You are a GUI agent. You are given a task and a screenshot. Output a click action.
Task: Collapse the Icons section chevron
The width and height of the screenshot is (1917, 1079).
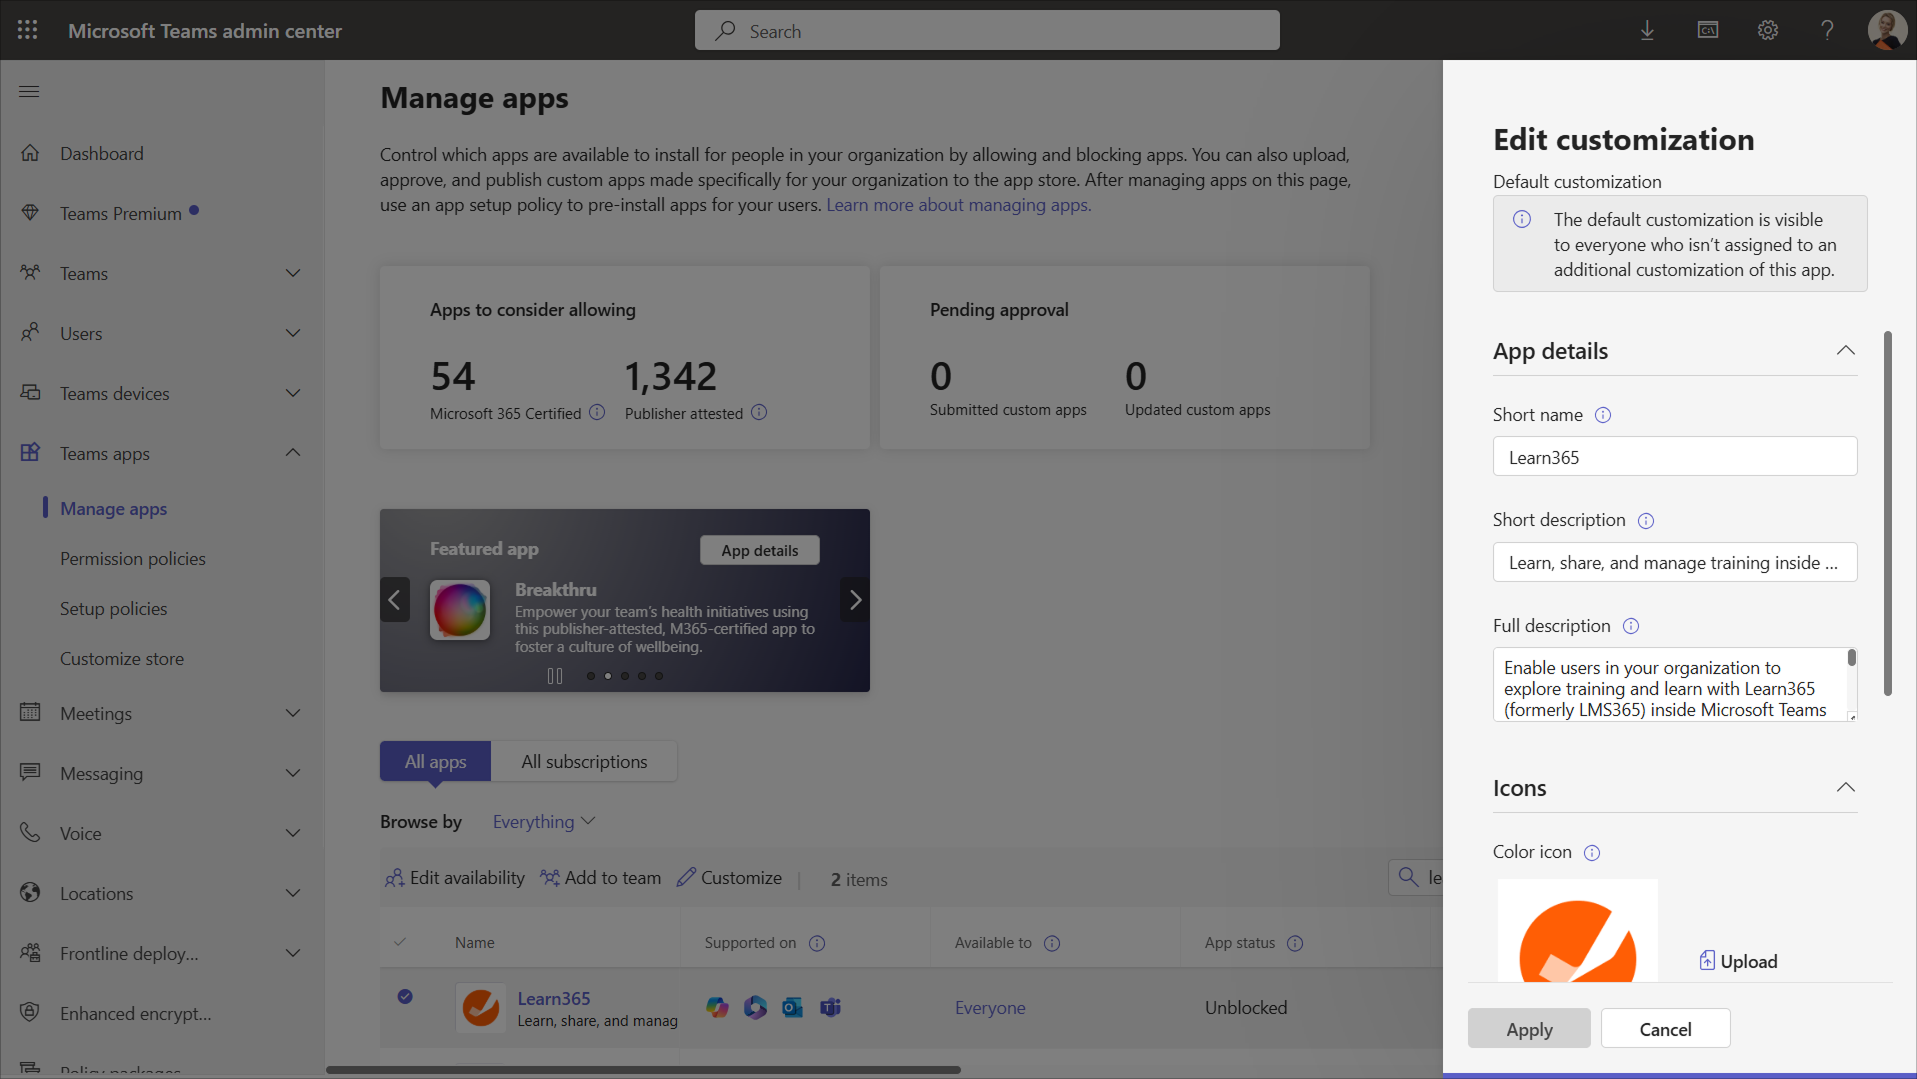click(x=1845, y=788)
